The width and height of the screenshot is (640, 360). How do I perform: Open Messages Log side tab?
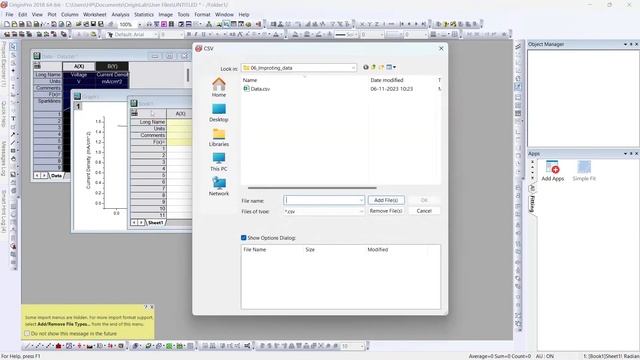tap(3, 158)
